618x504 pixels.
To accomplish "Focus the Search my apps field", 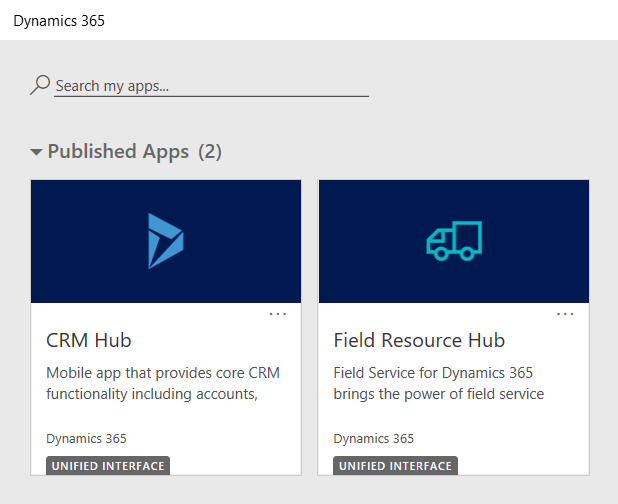I will pyautogui.click(x=211, y=86).
